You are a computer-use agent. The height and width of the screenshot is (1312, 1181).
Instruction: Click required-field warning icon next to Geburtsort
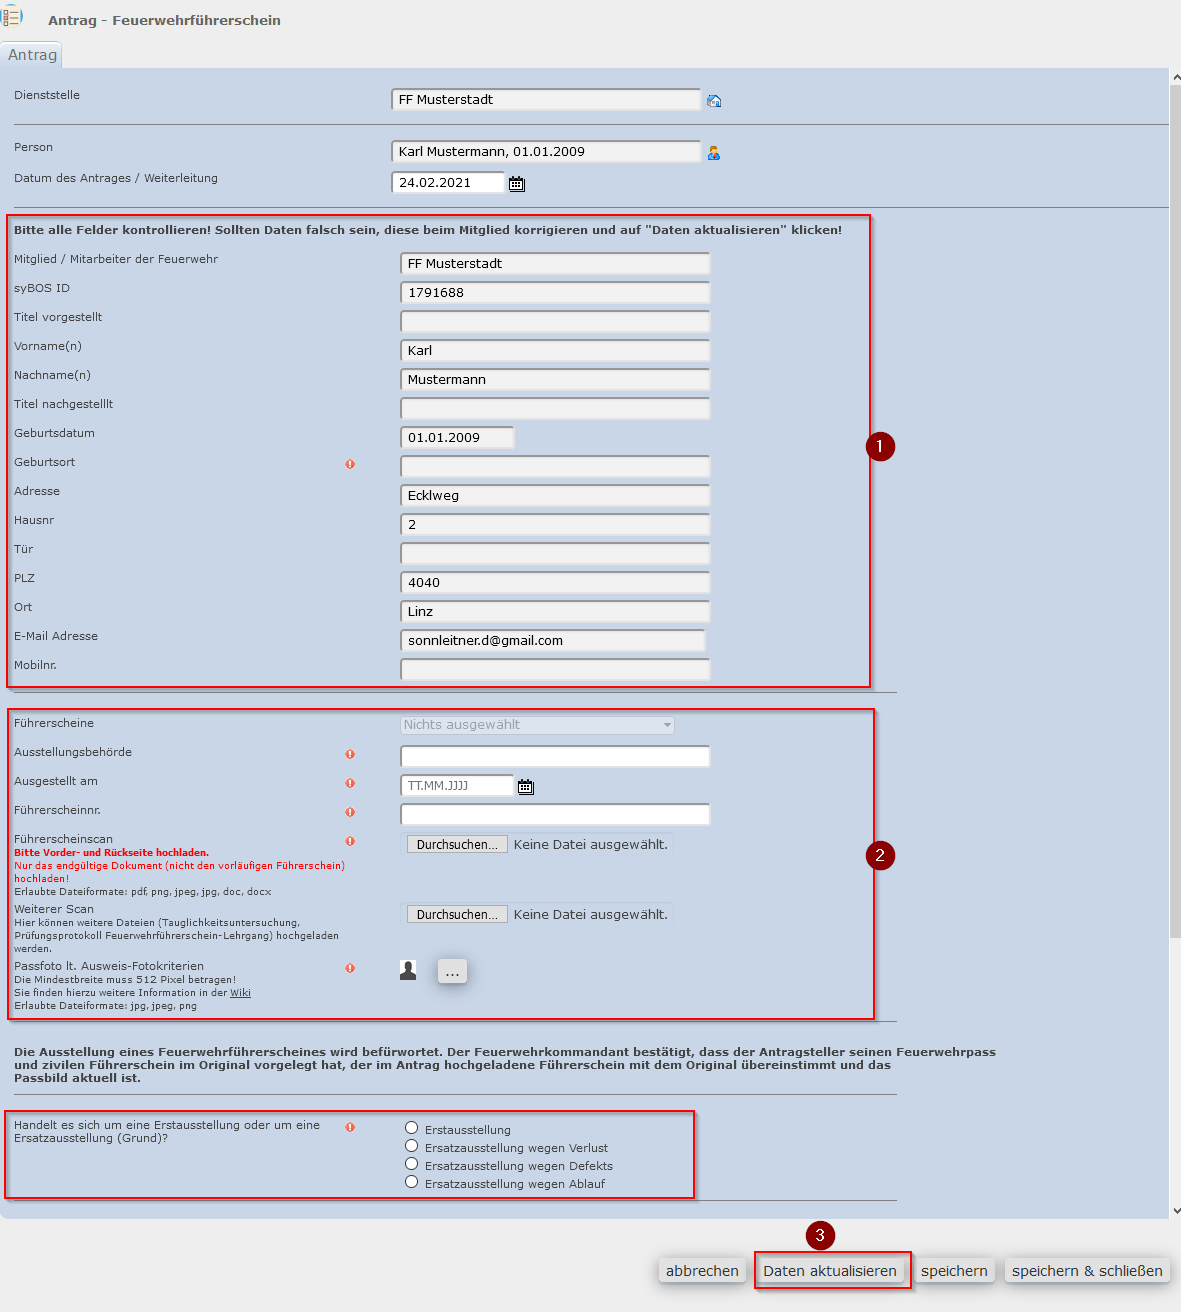350,464
